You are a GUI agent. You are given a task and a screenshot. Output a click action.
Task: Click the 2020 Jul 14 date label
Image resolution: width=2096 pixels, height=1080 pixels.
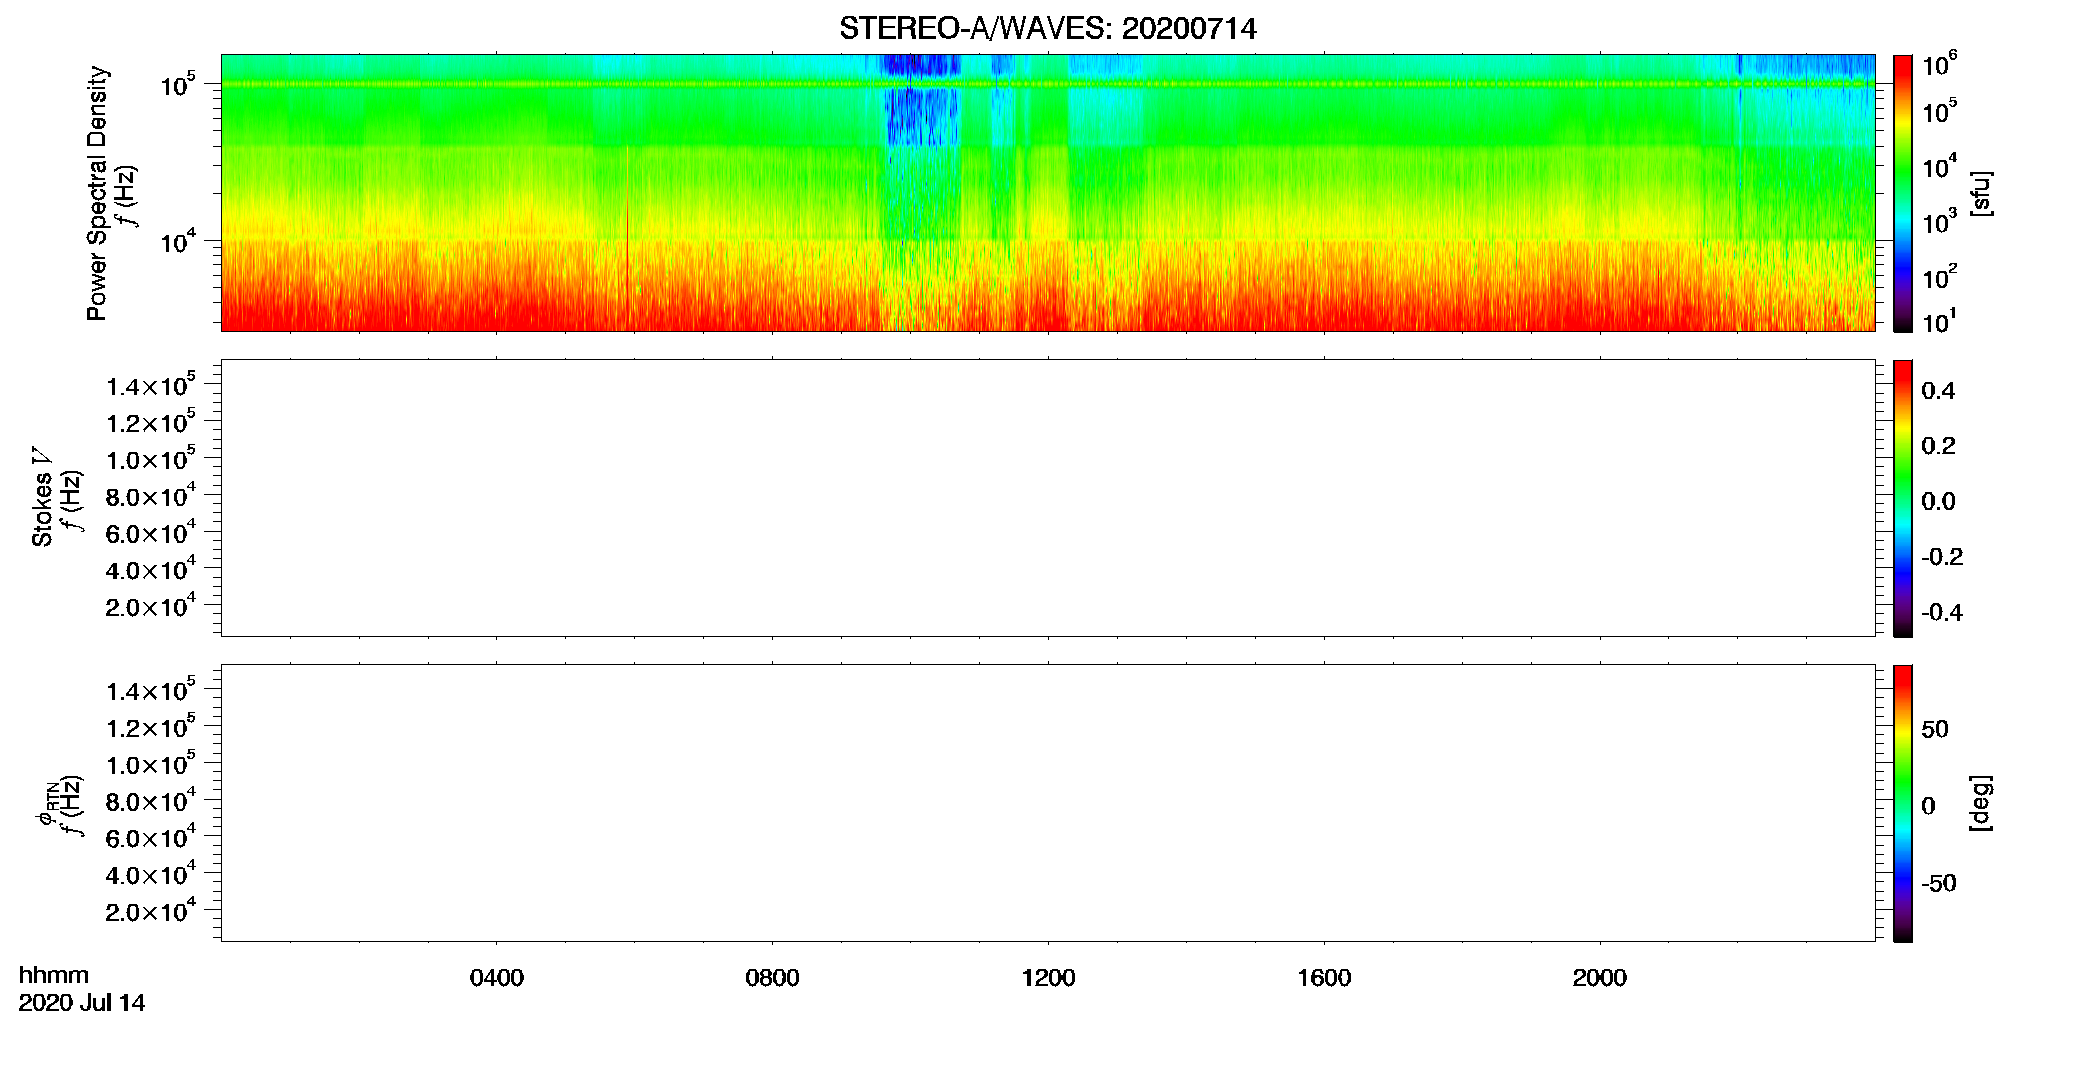(x=82, y=1003)
